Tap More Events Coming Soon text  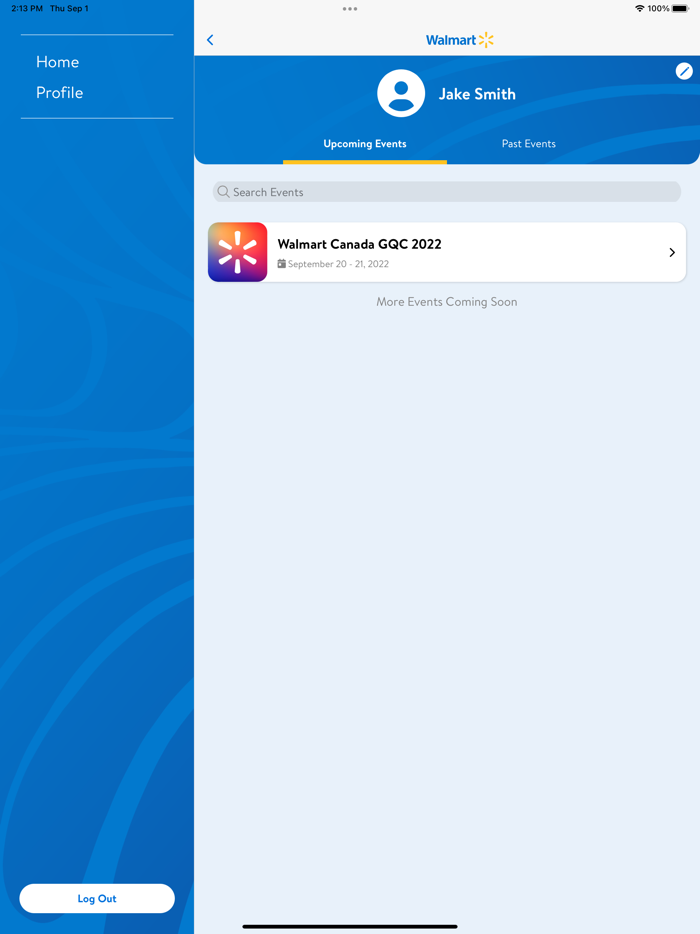447,302
